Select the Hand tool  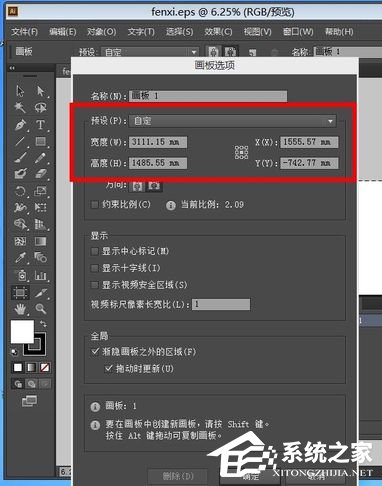pos(20,309)
